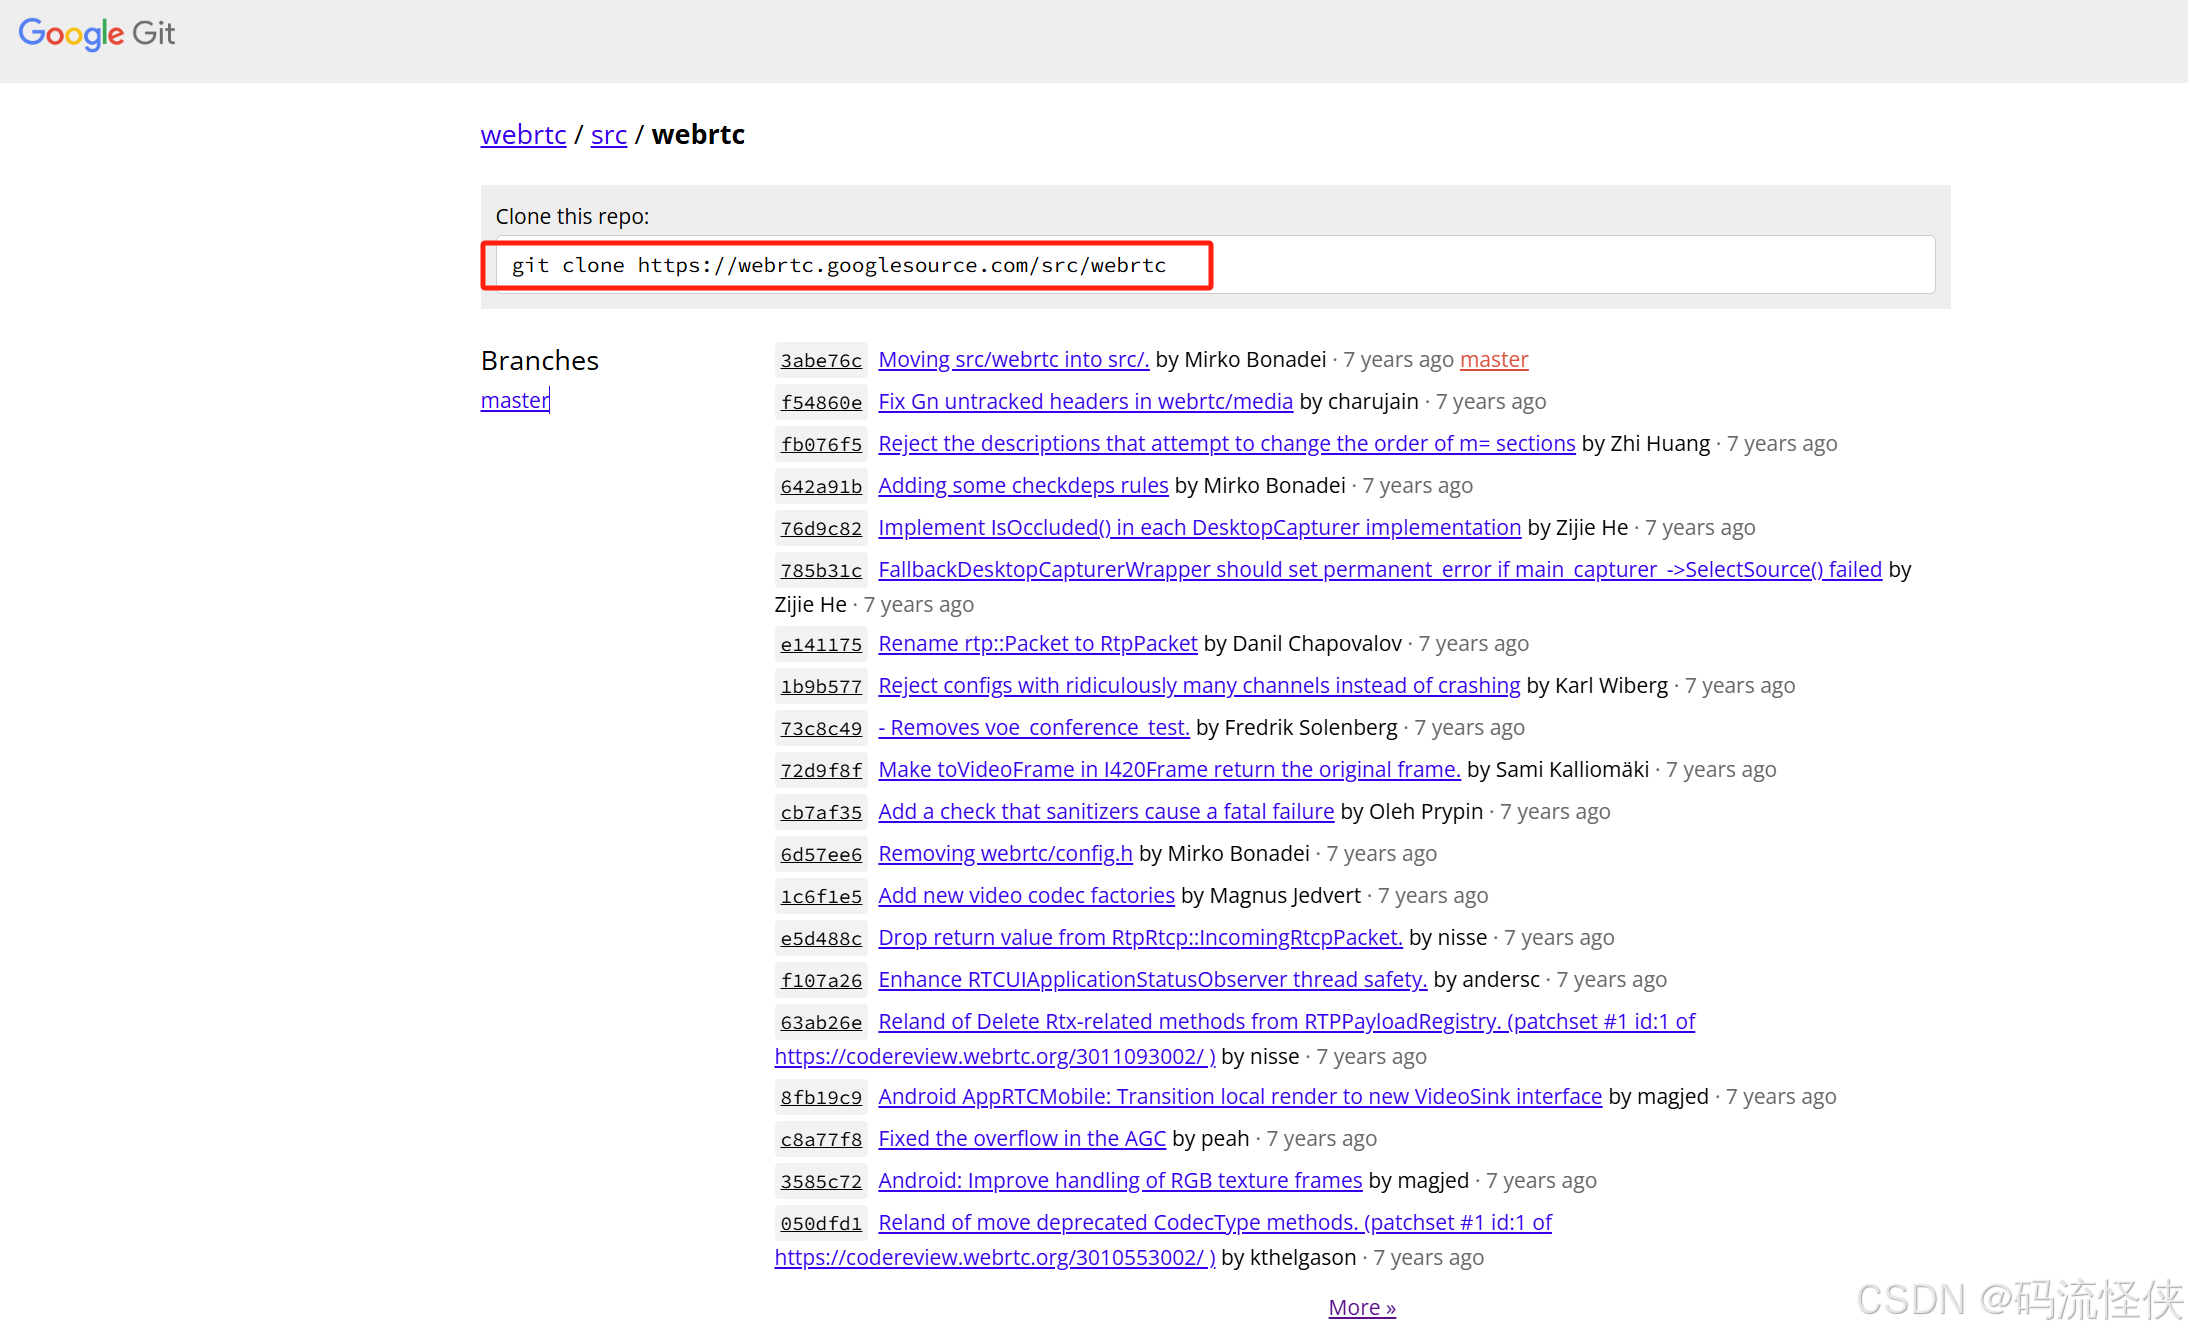Image resolution: width=2188 pixels, height=1336 pixels.
Task: Open commit hash 6d57ee6
Action: pos(821,854)
